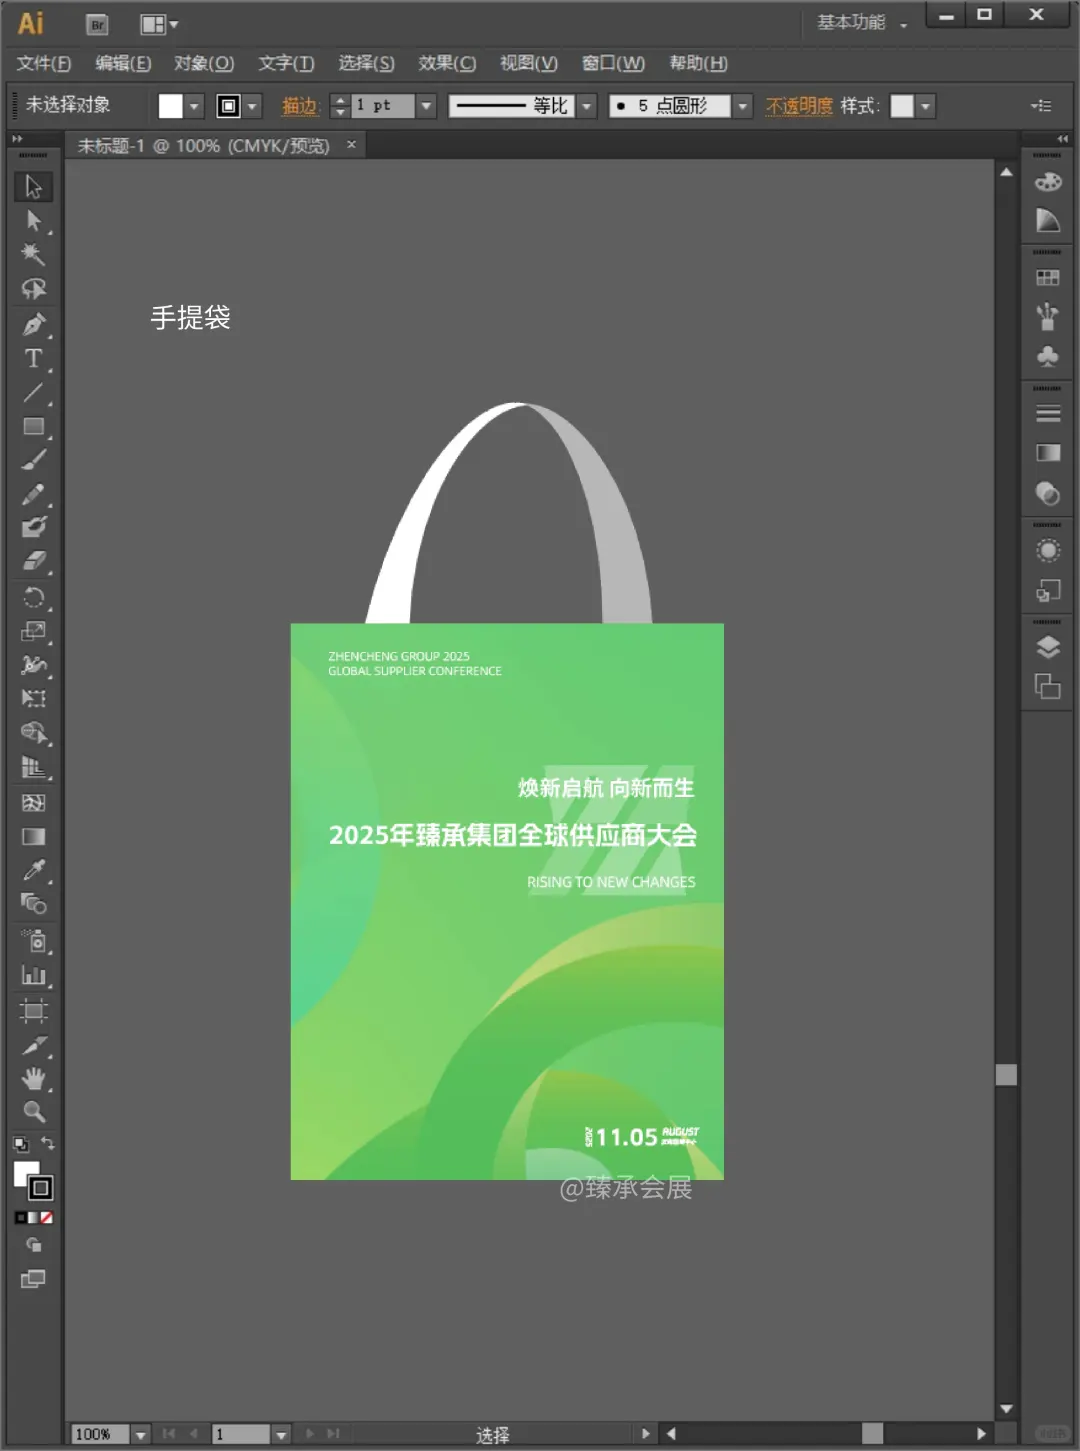Screen dimensions: 1080x1451
Task: Expand the stroke weight 1 pt dropdown
Action: 427,106
